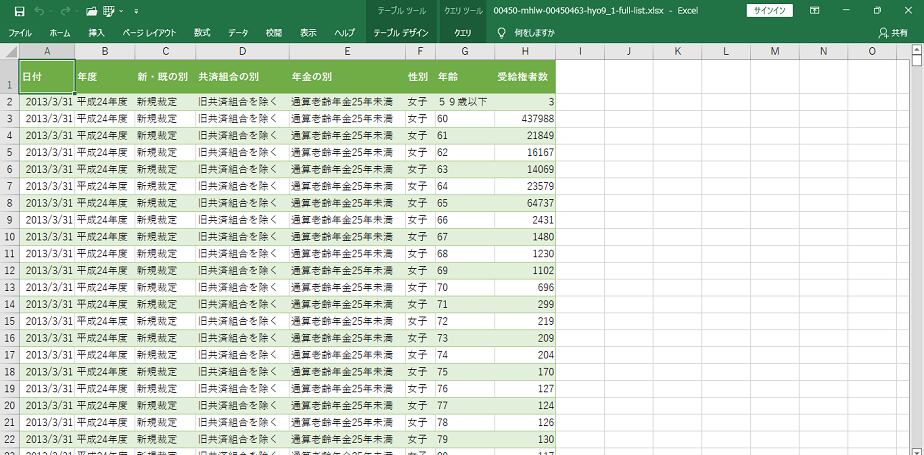The height and width of the screenshot is (455, 924).
Task: Select column H header
Action: [525, 51]
